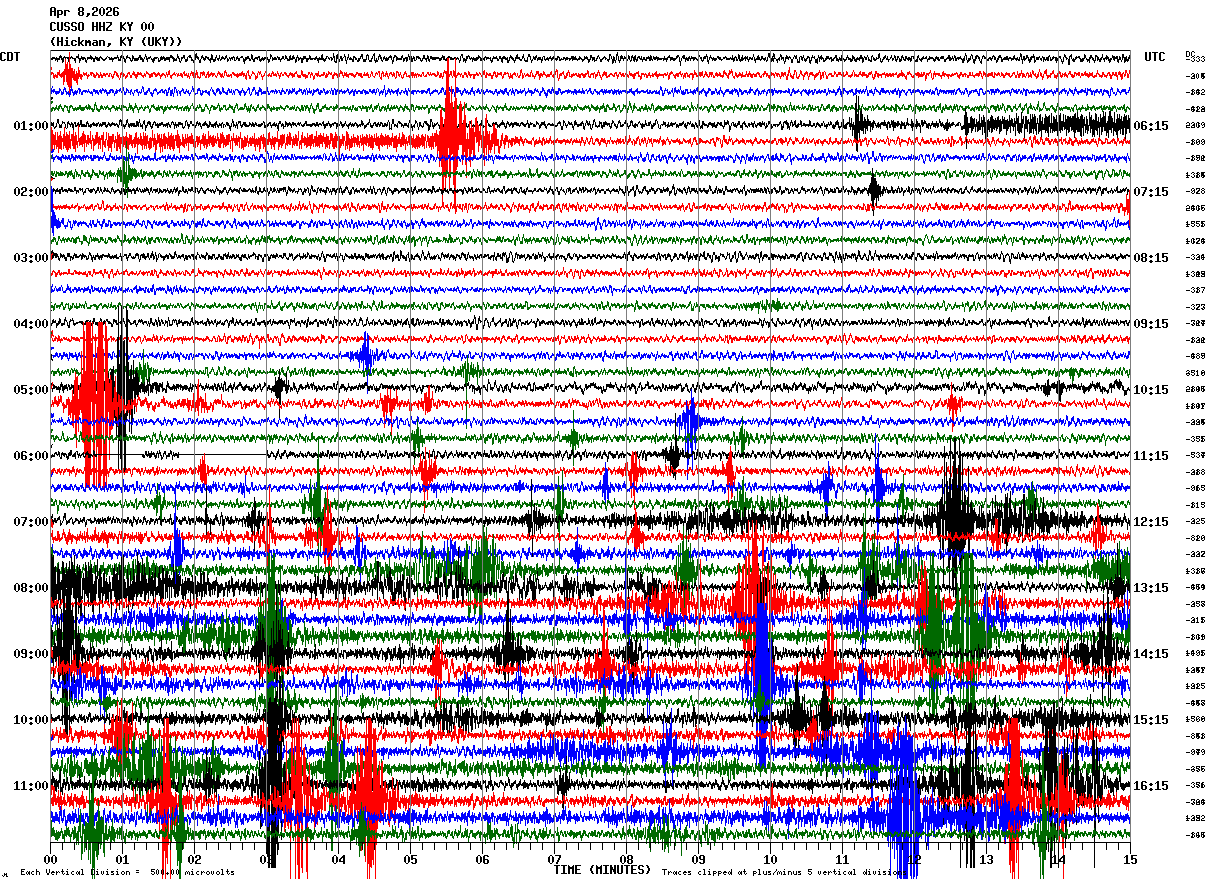Click the '09:15' UTC time label
Viewport: 1210px width, 886px height.
point(1151,324)
